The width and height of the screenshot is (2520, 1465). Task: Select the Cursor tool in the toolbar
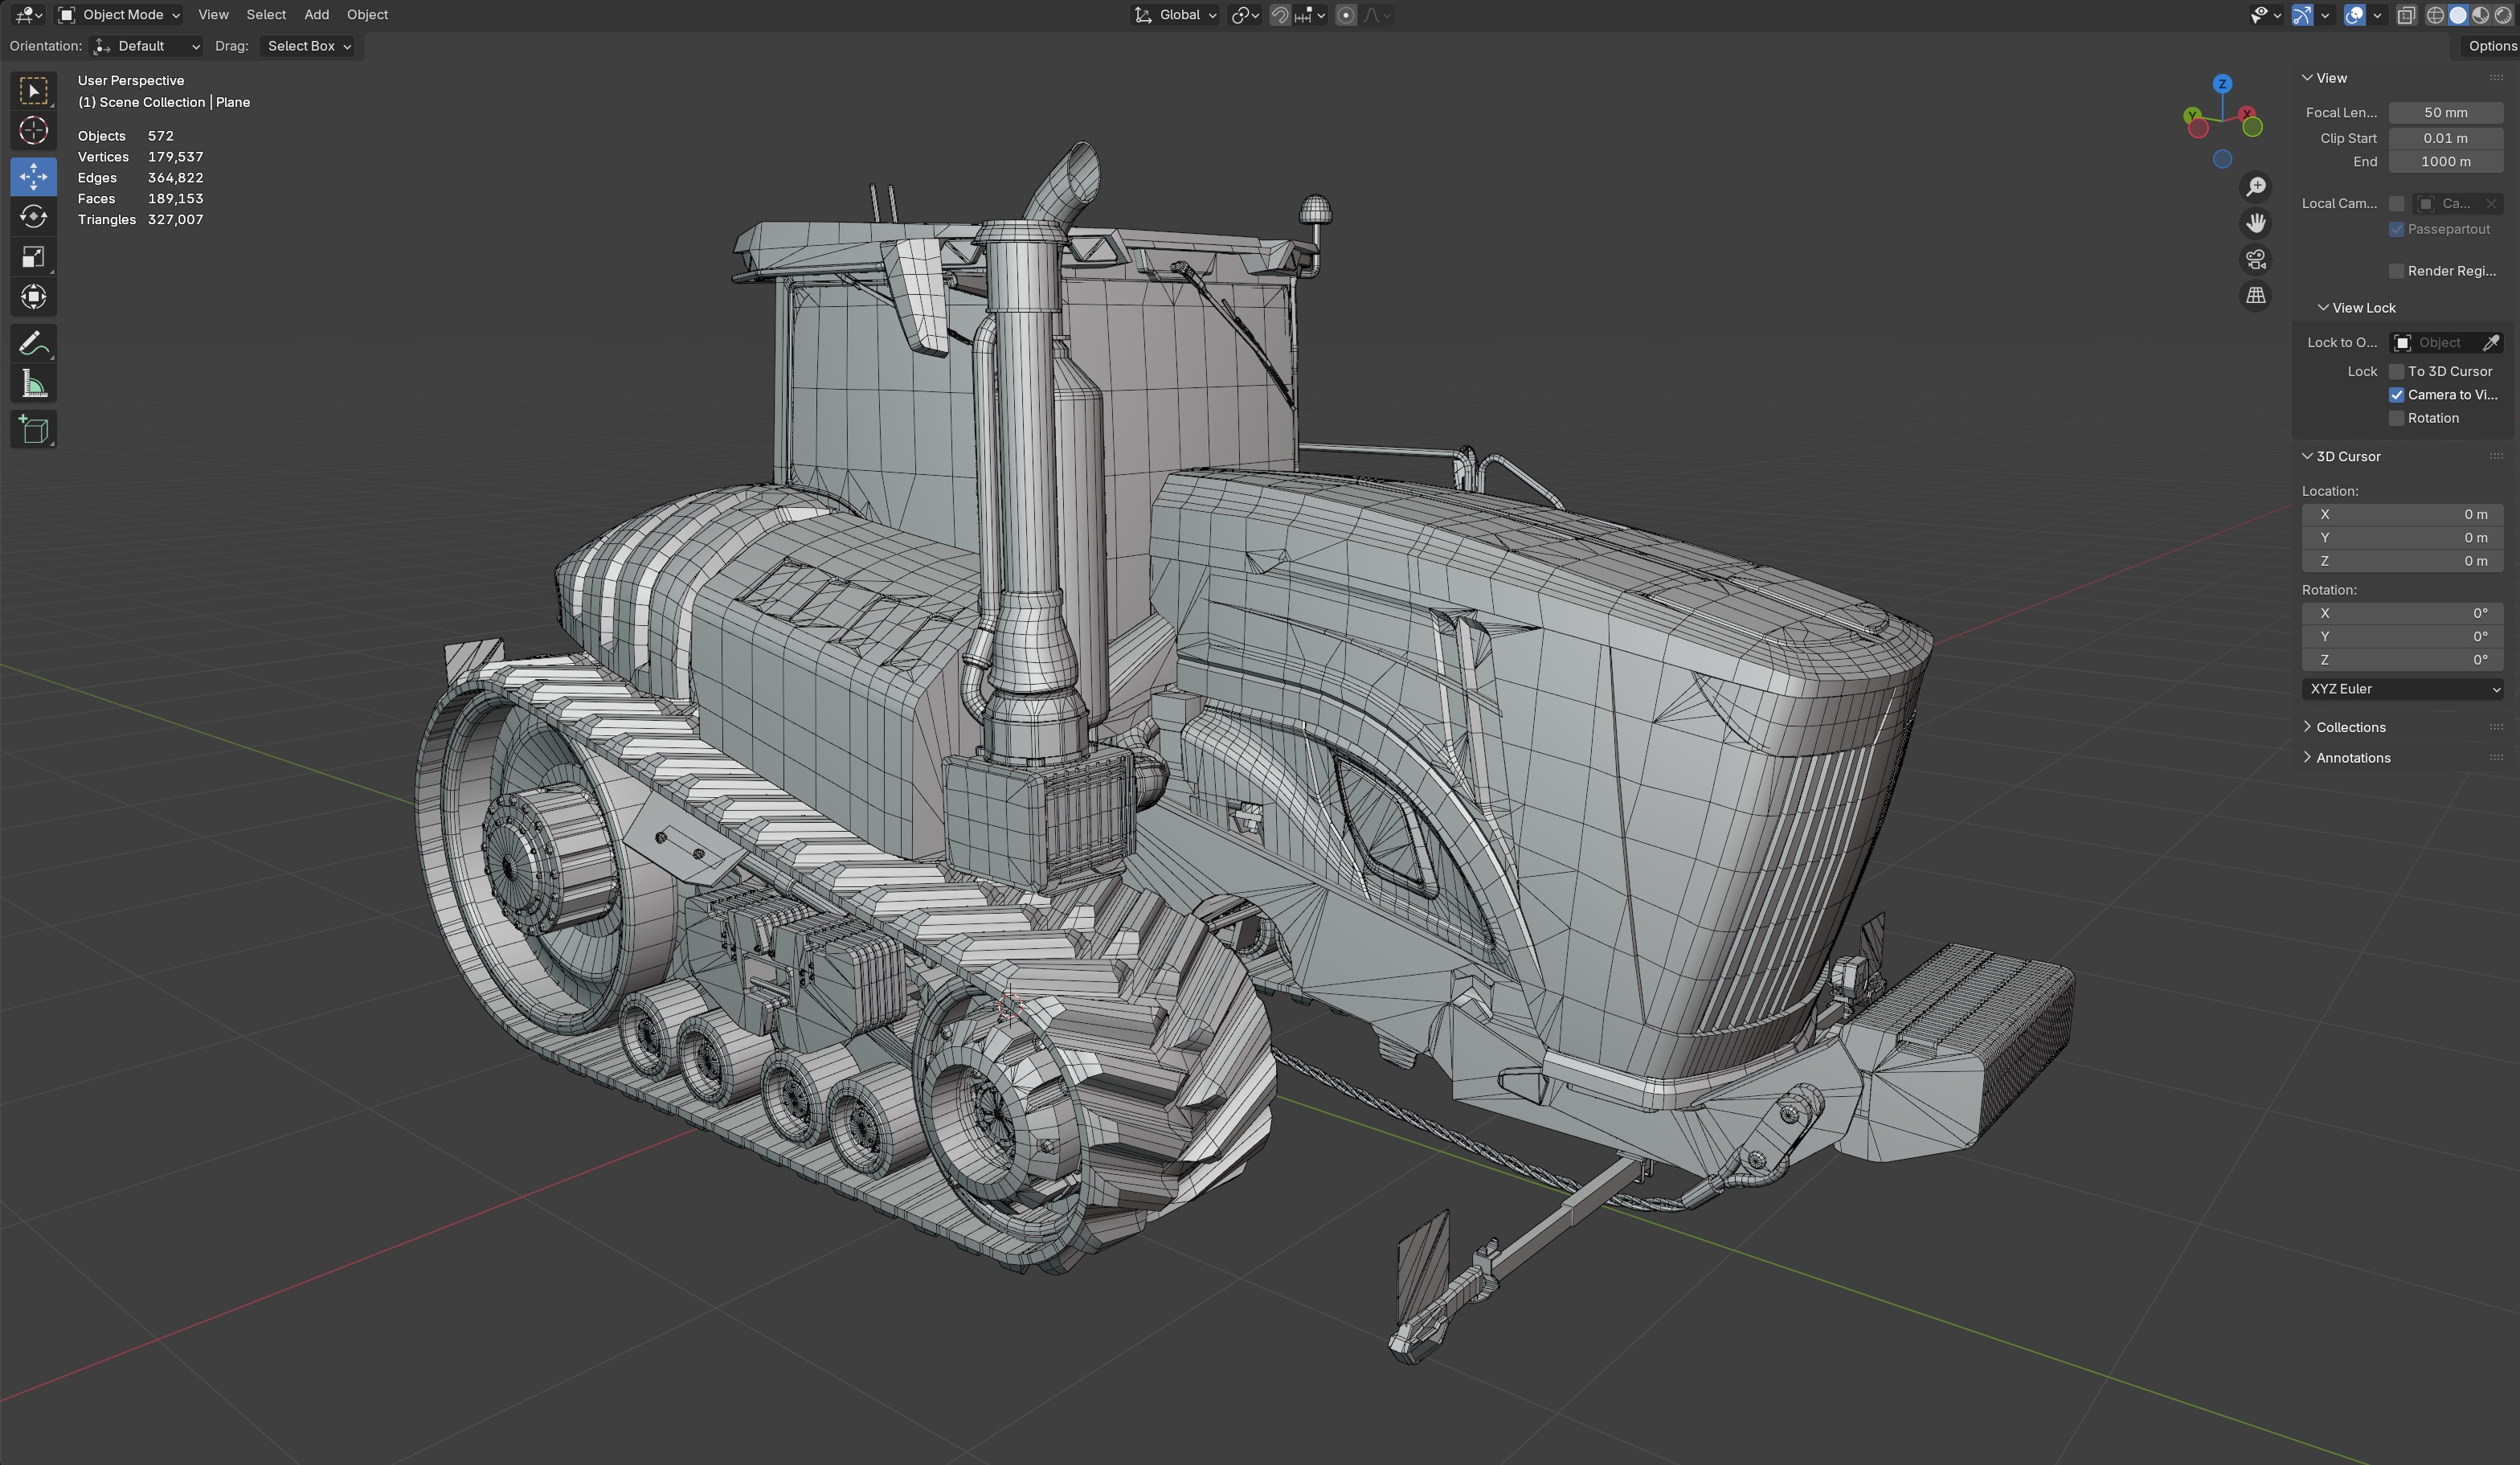33,131
